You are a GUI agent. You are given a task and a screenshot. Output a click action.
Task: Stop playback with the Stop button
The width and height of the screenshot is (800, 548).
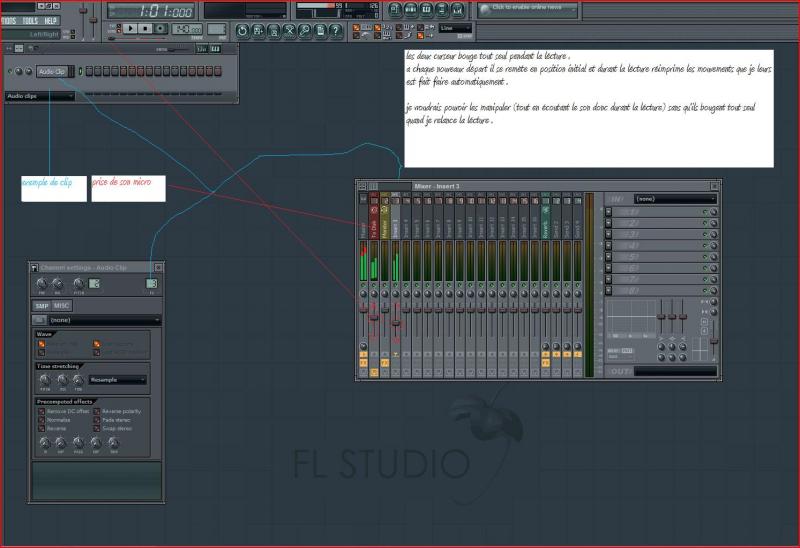[146, 29]
